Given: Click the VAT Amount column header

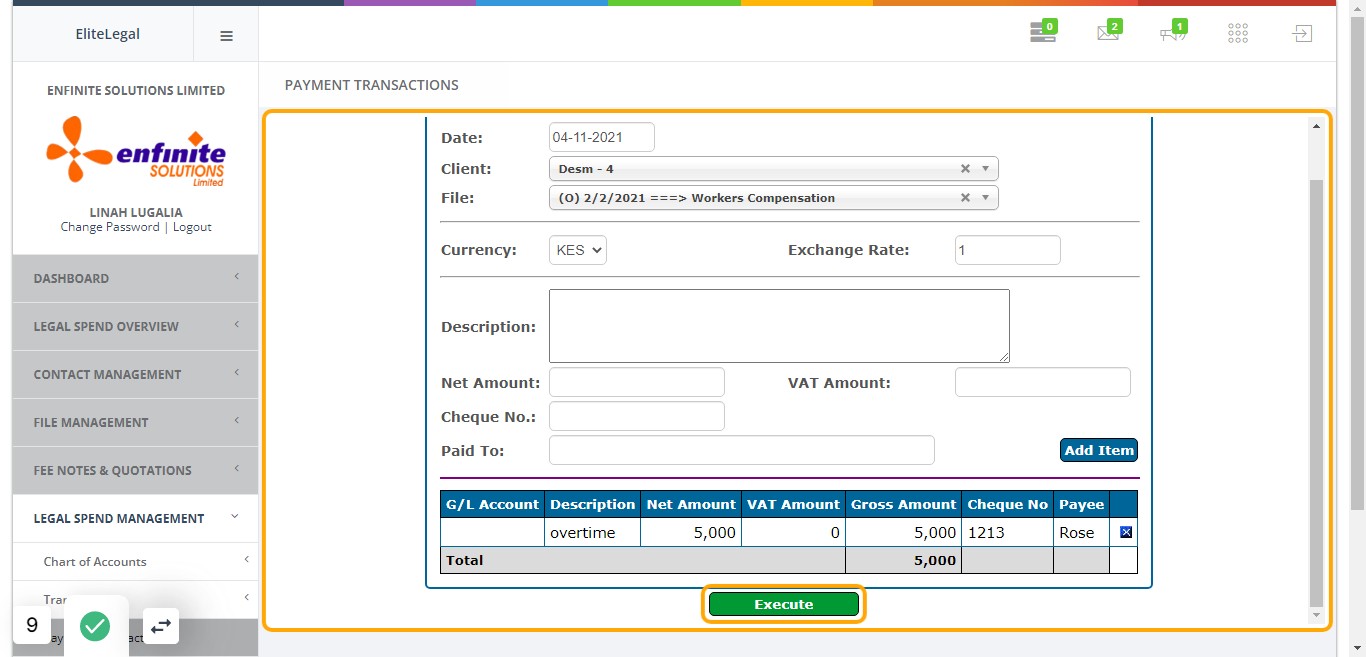Looking at the screenshot, I should 793,504.
